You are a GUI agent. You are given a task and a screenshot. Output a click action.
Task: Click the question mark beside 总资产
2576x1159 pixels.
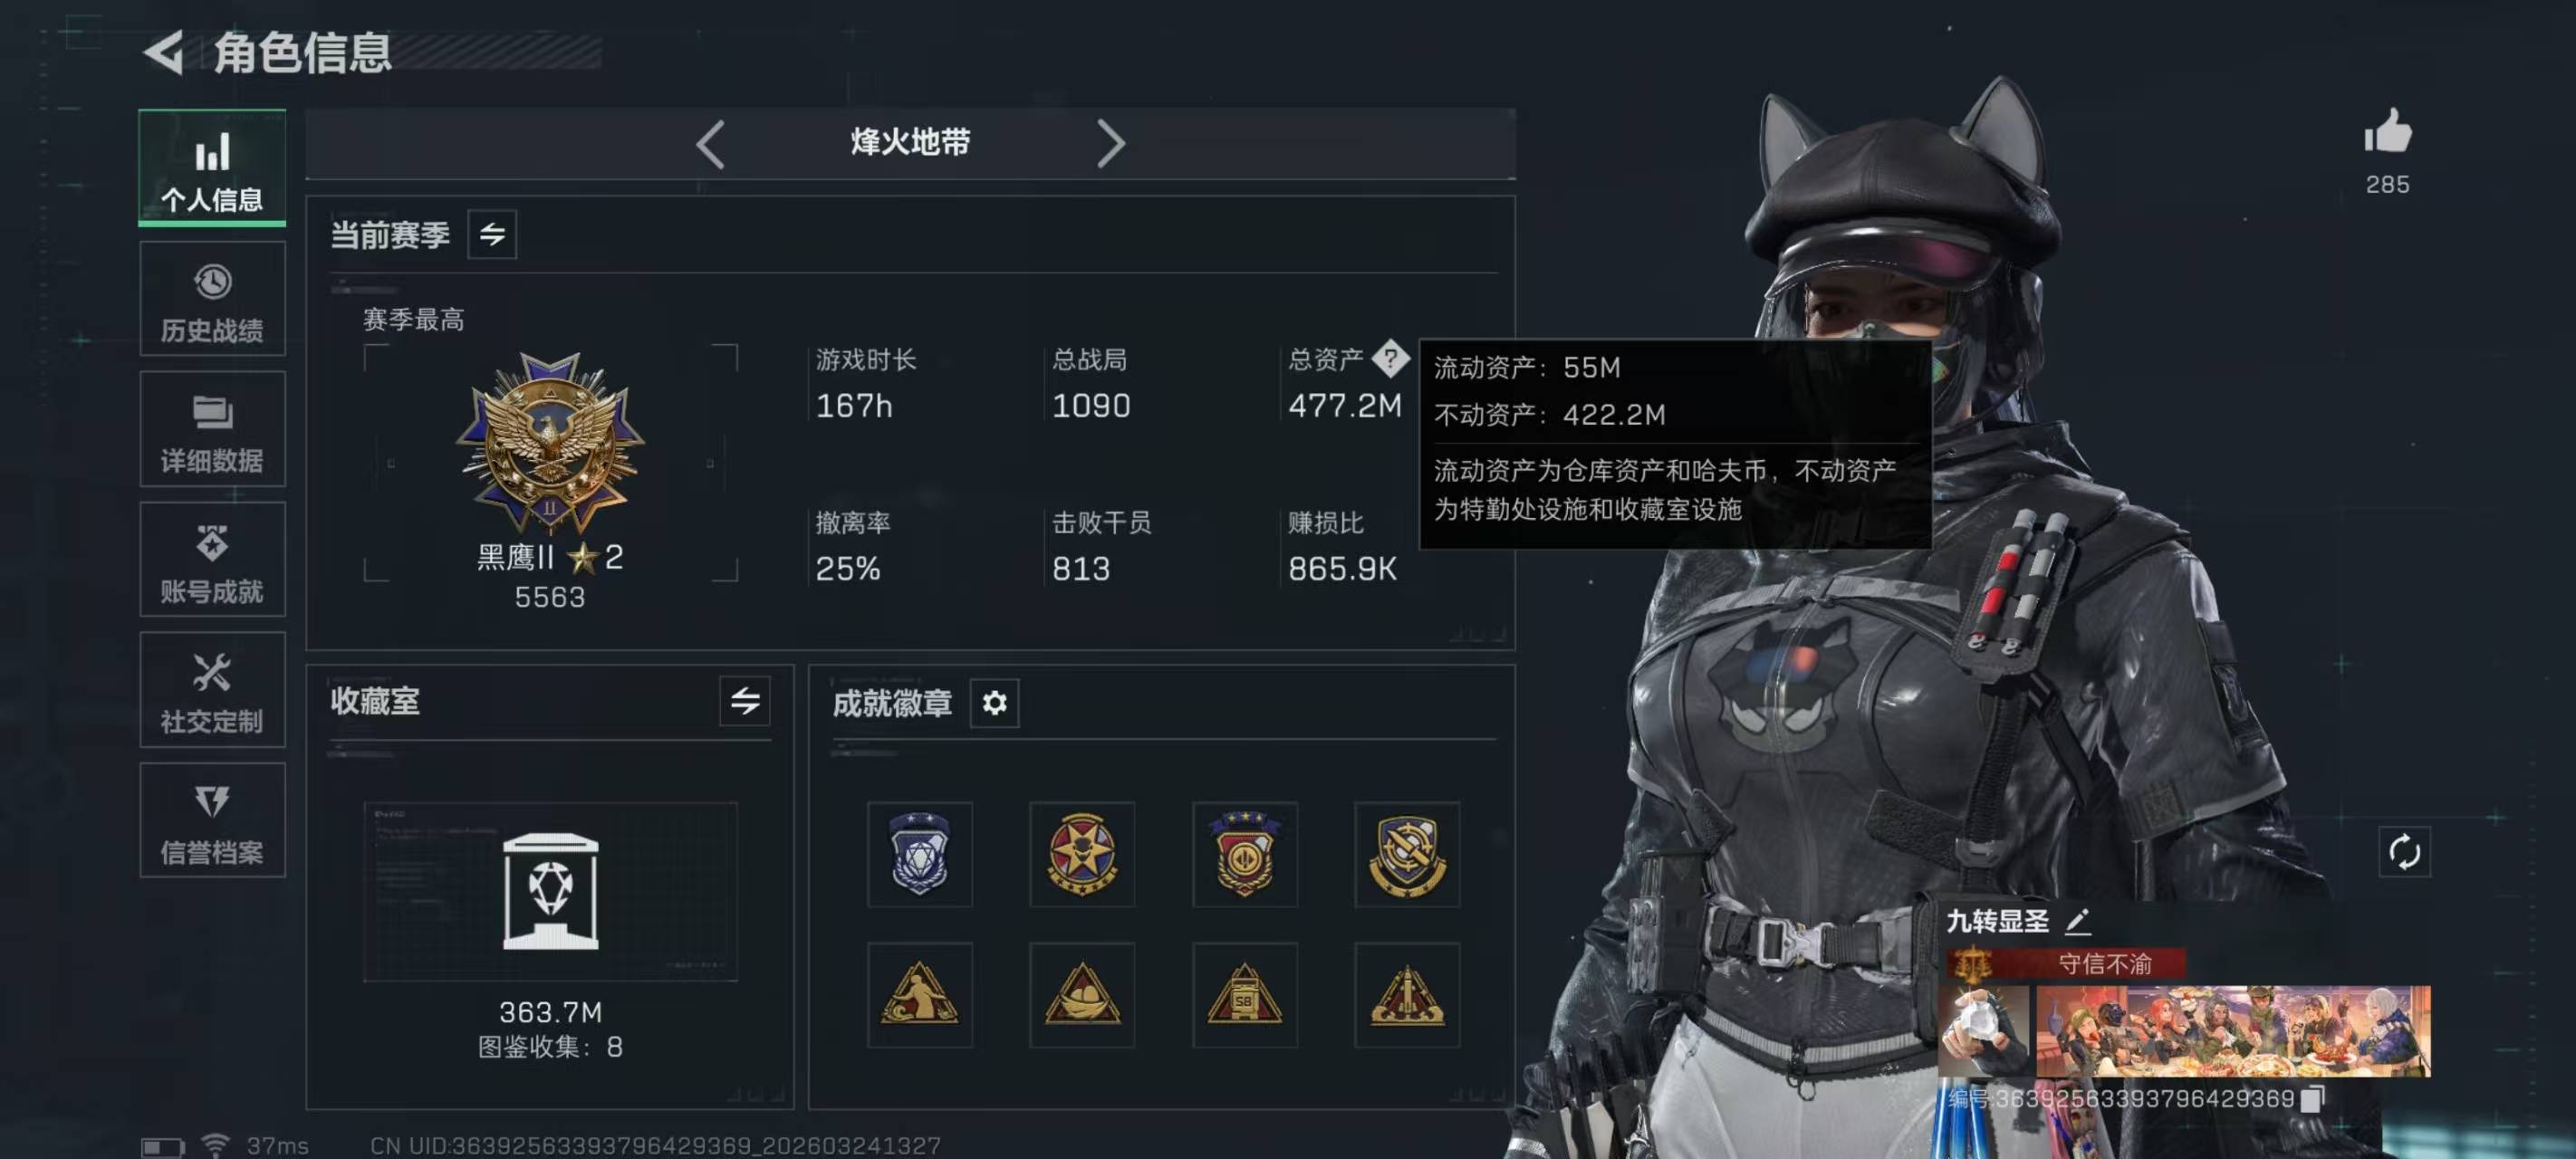pos(1390,358)
